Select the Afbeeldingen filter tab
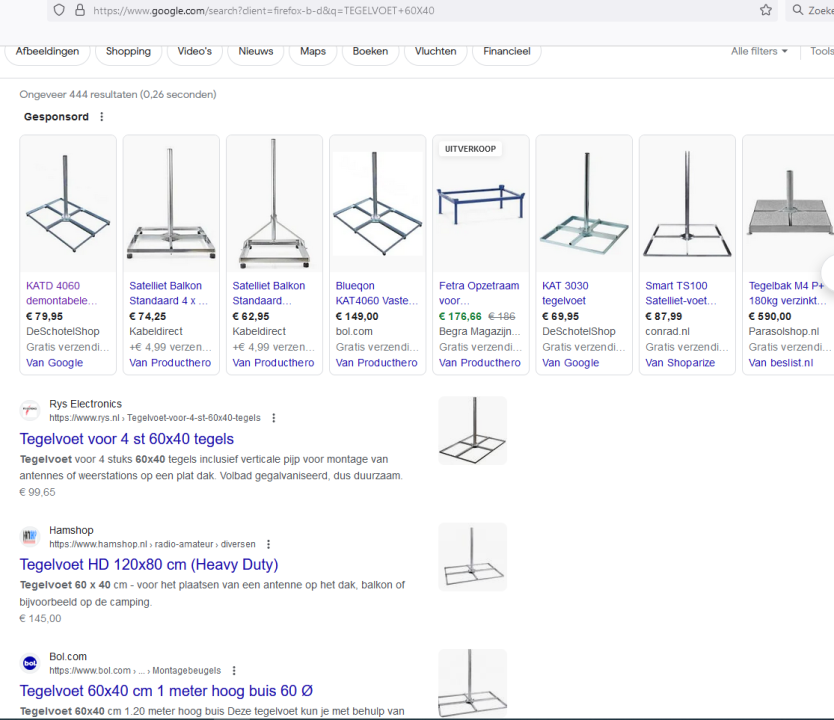The width and height of the screenshot is (834, 720). point(47,51)
